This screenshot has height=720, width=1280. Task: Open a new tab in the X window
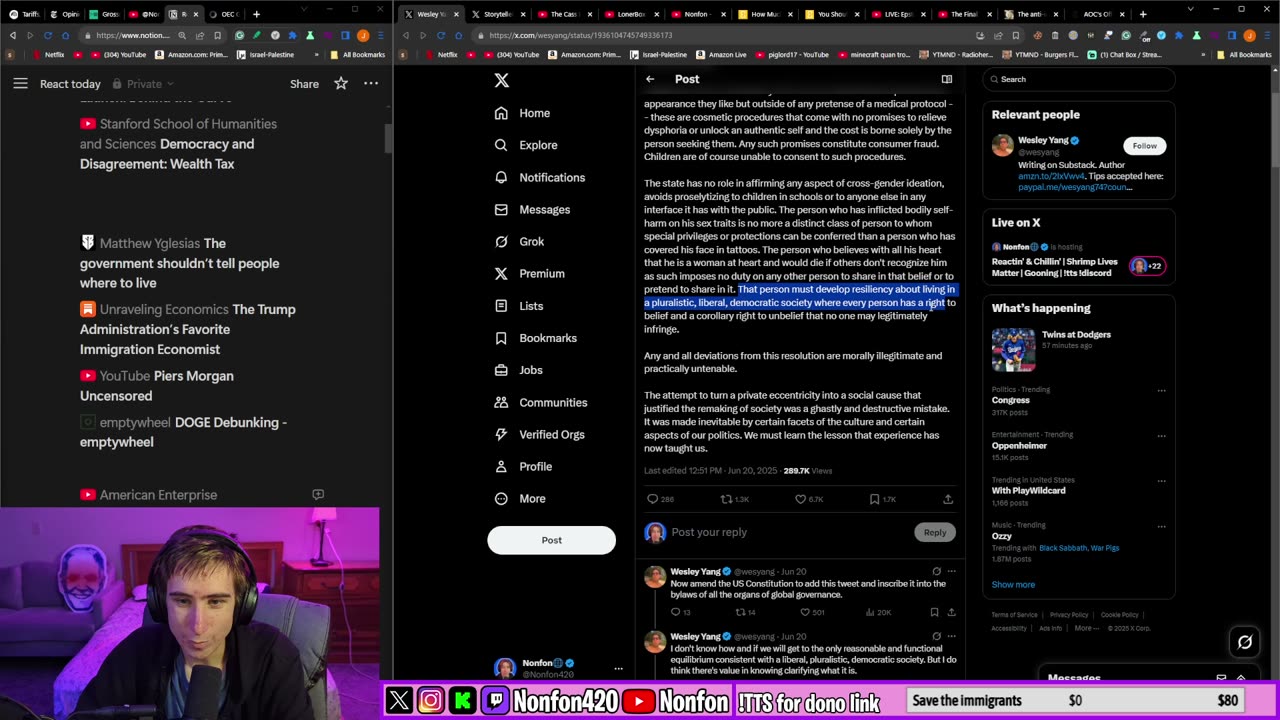(1143, 14)
